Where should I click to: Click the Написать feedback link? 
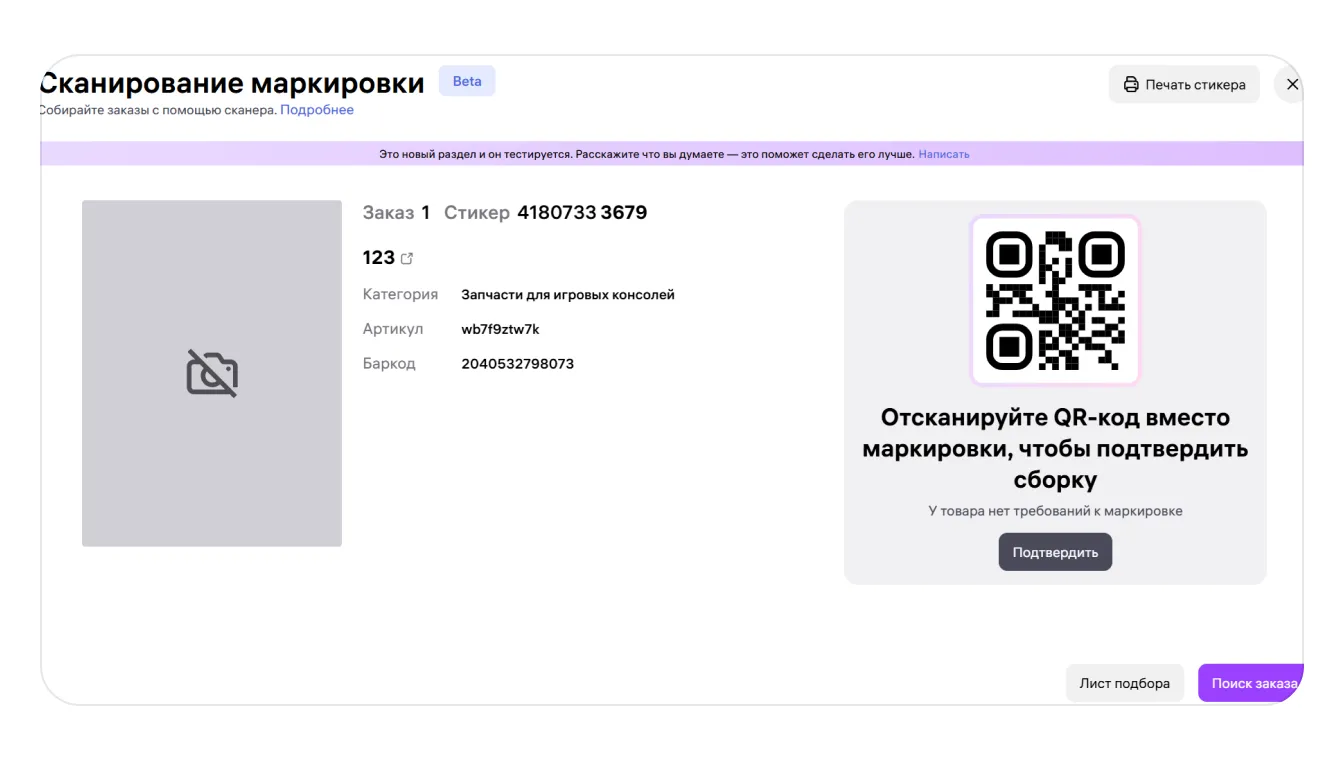[x=943, y=154]
